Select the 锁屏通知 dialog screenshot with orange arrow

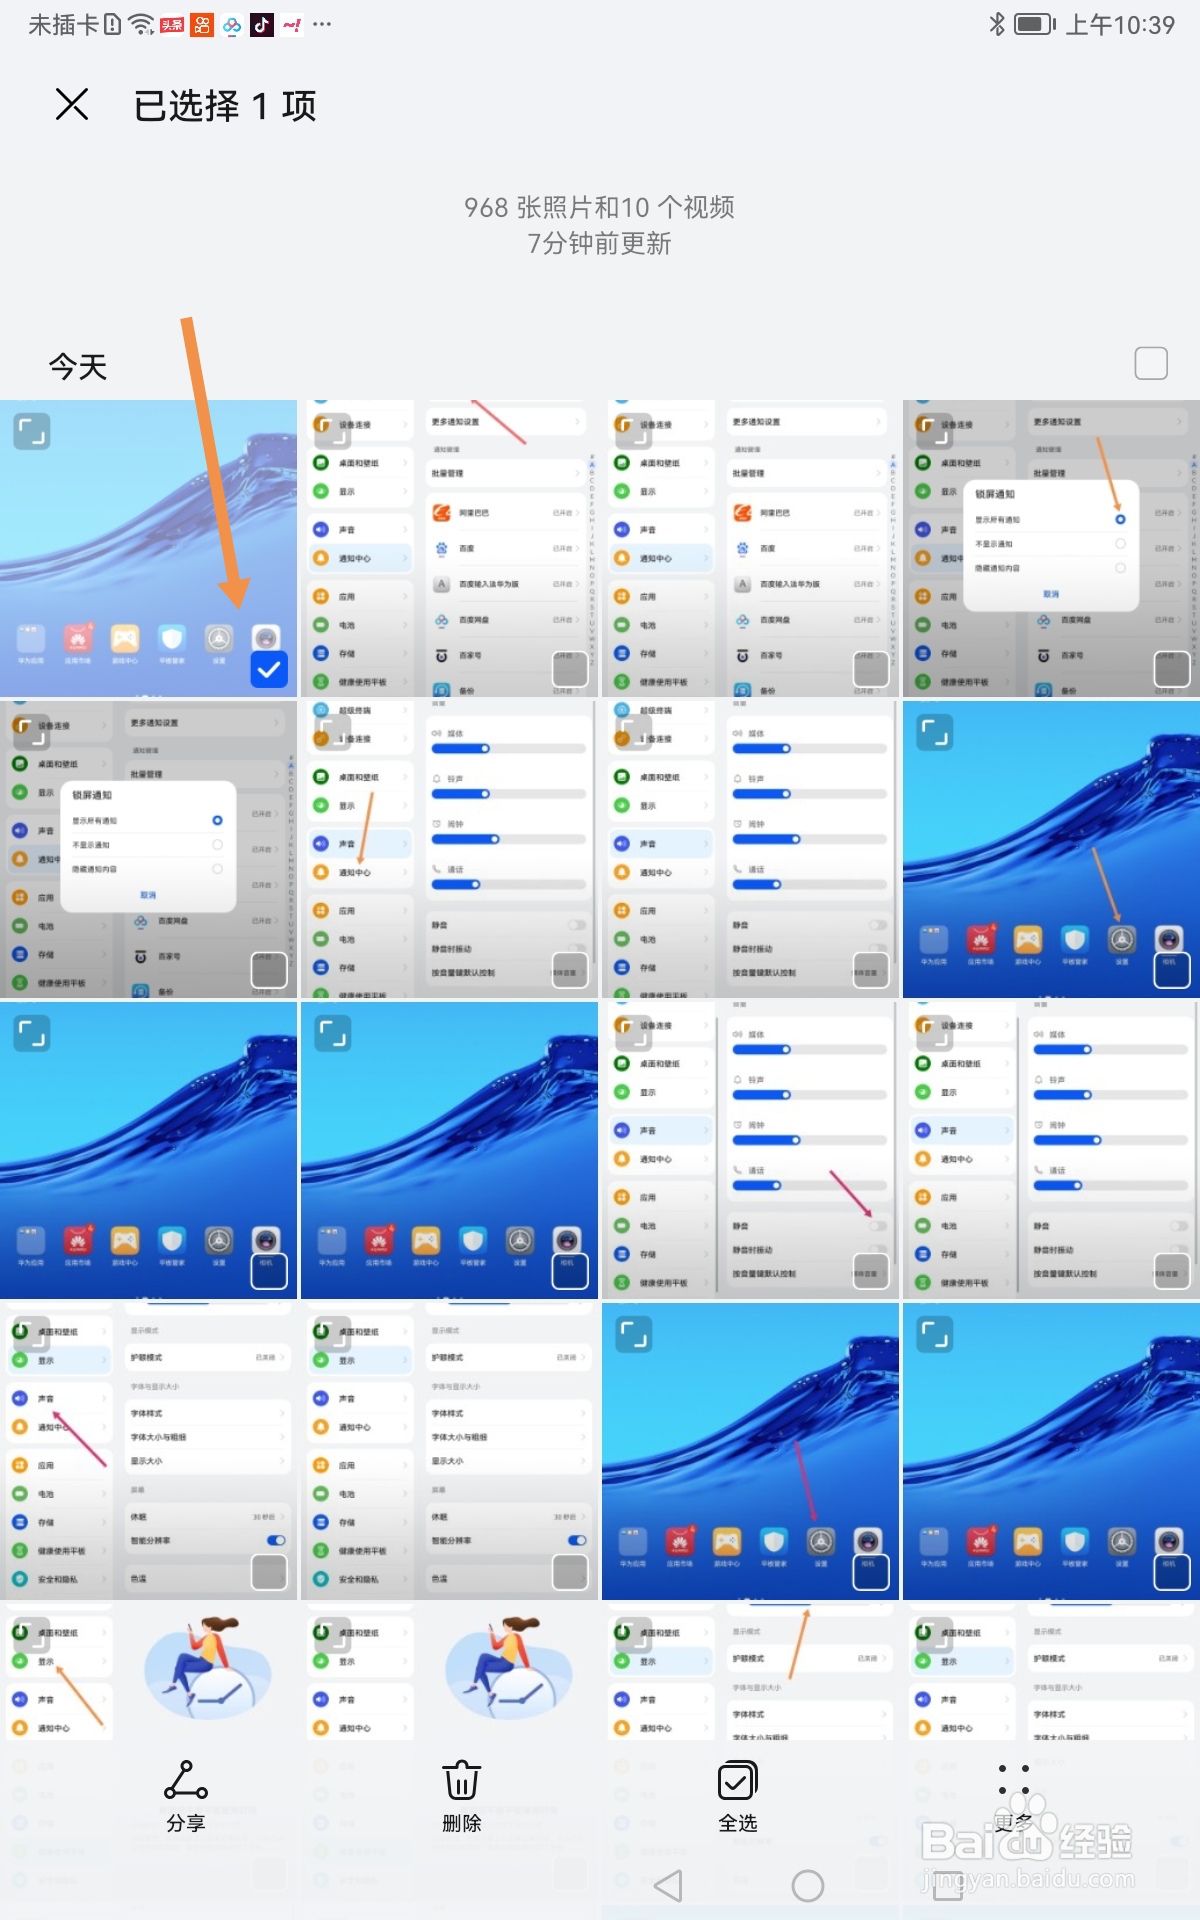point(1172,669)
